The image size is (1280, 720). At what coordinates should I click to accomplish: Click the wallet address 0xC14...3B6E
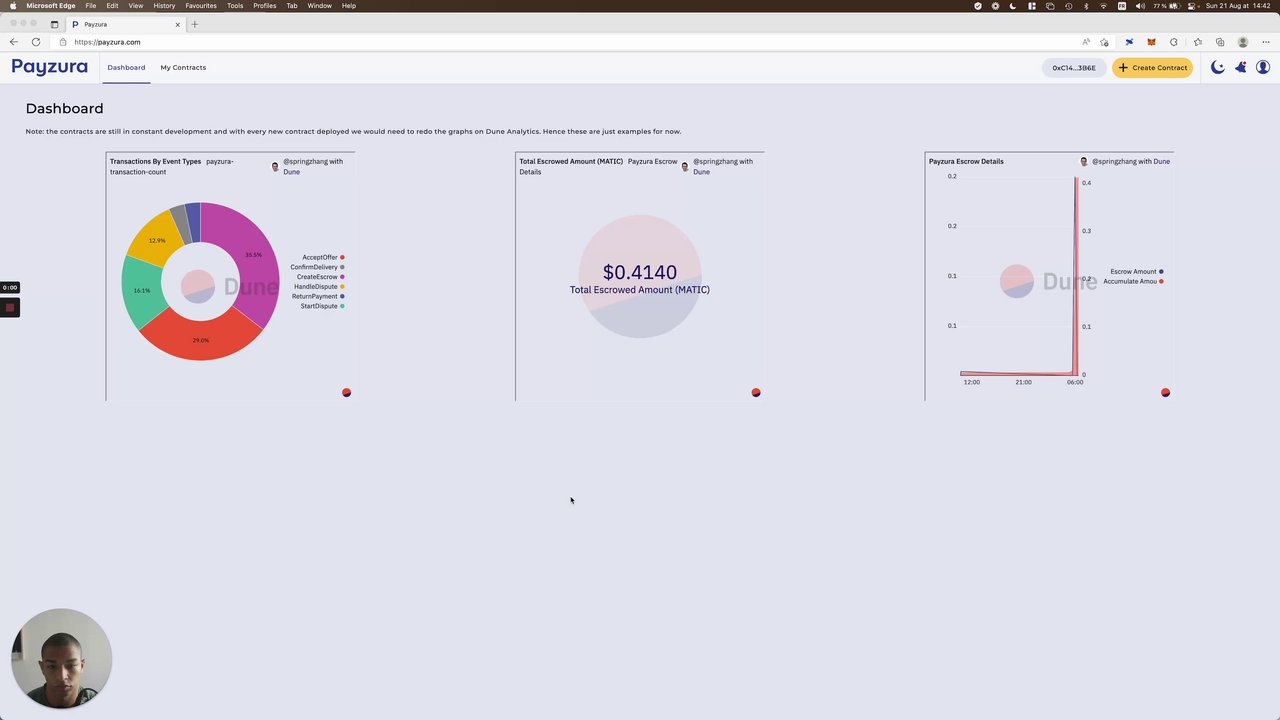1074,68
